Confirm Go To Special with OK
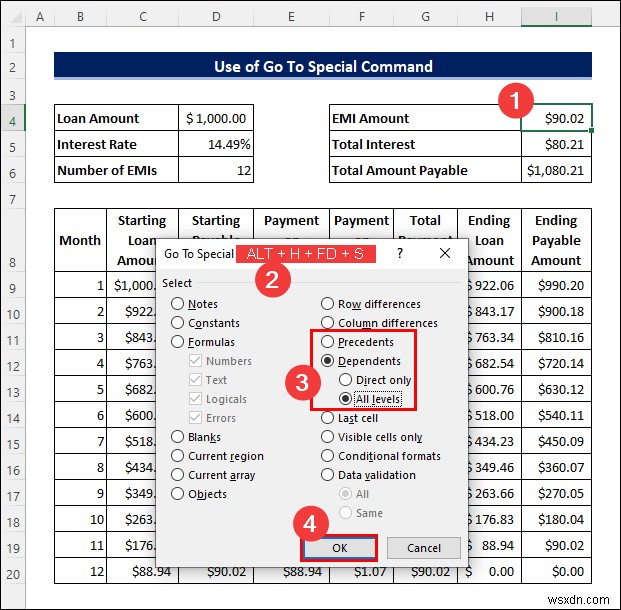 click(339, 548)
